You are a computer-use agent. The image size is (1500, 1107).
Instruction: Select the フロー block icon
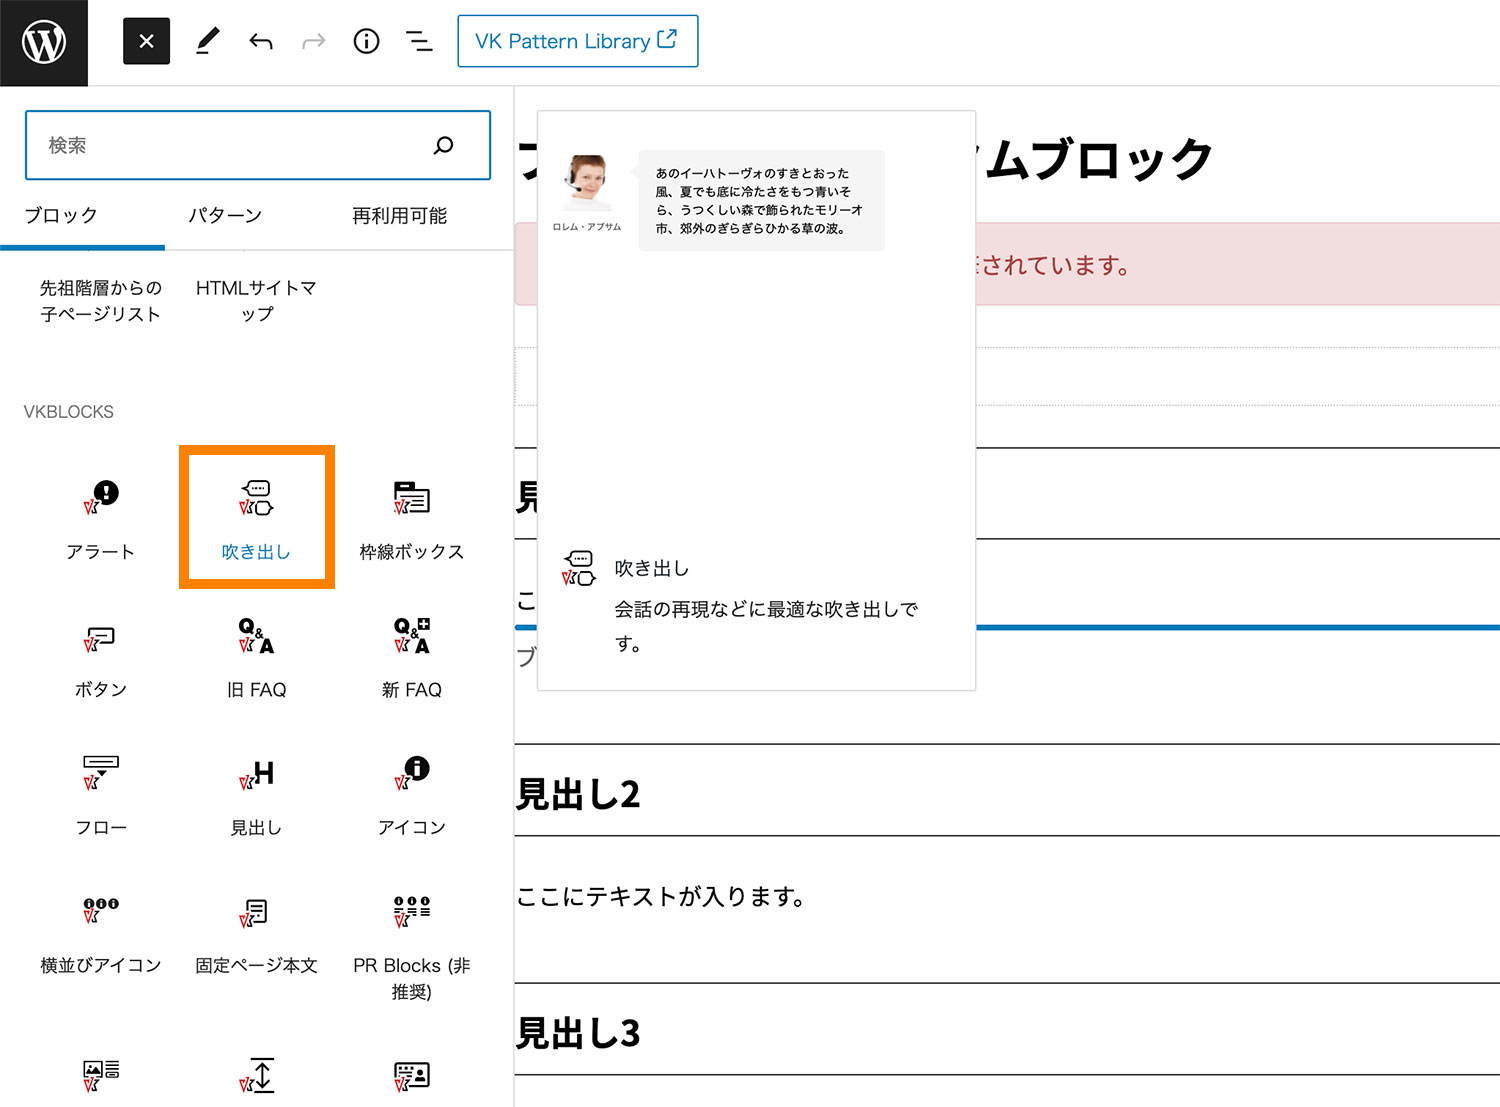100,793
